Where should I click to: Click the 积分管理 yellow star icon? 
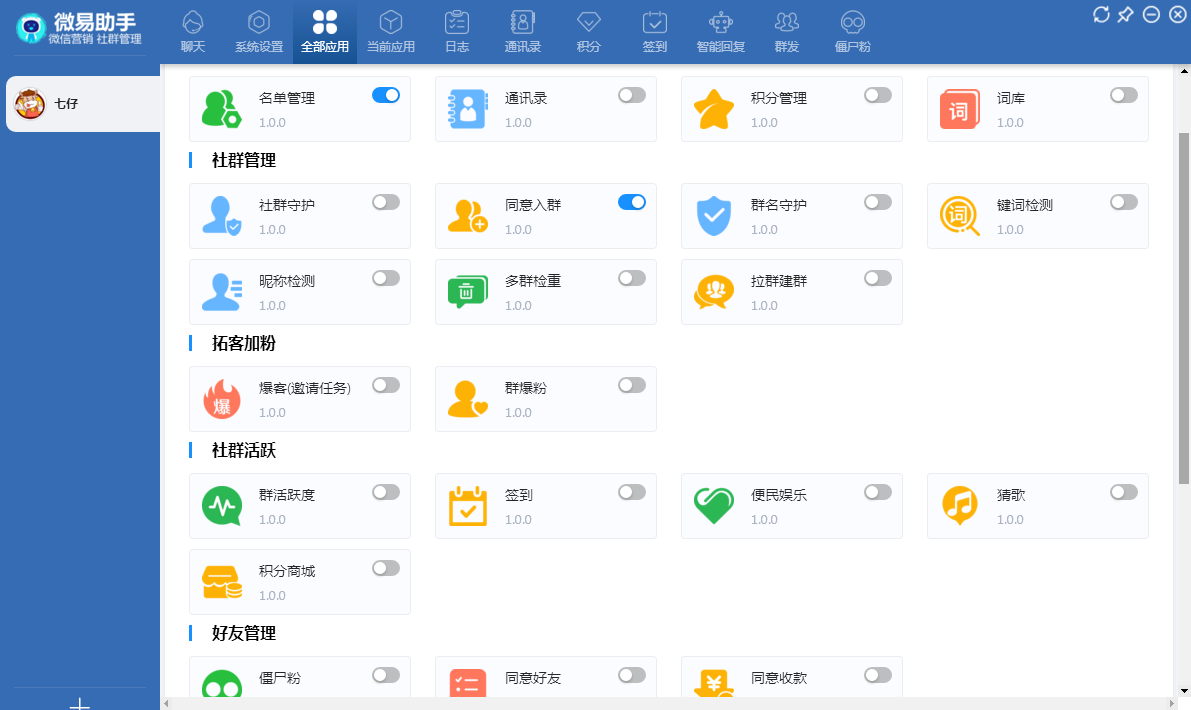click(713, 109)
